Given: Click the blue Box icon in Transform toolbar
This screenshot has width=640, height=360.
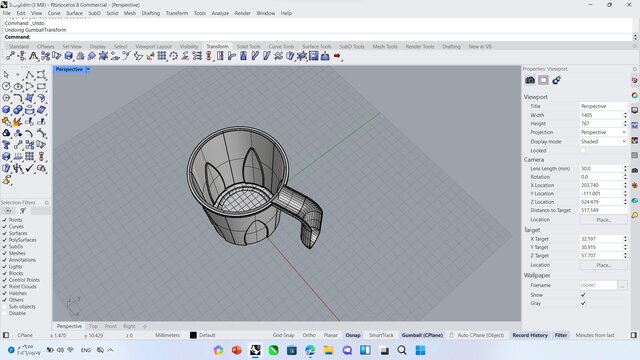Looking at the screenshot, I should point(69,56).
